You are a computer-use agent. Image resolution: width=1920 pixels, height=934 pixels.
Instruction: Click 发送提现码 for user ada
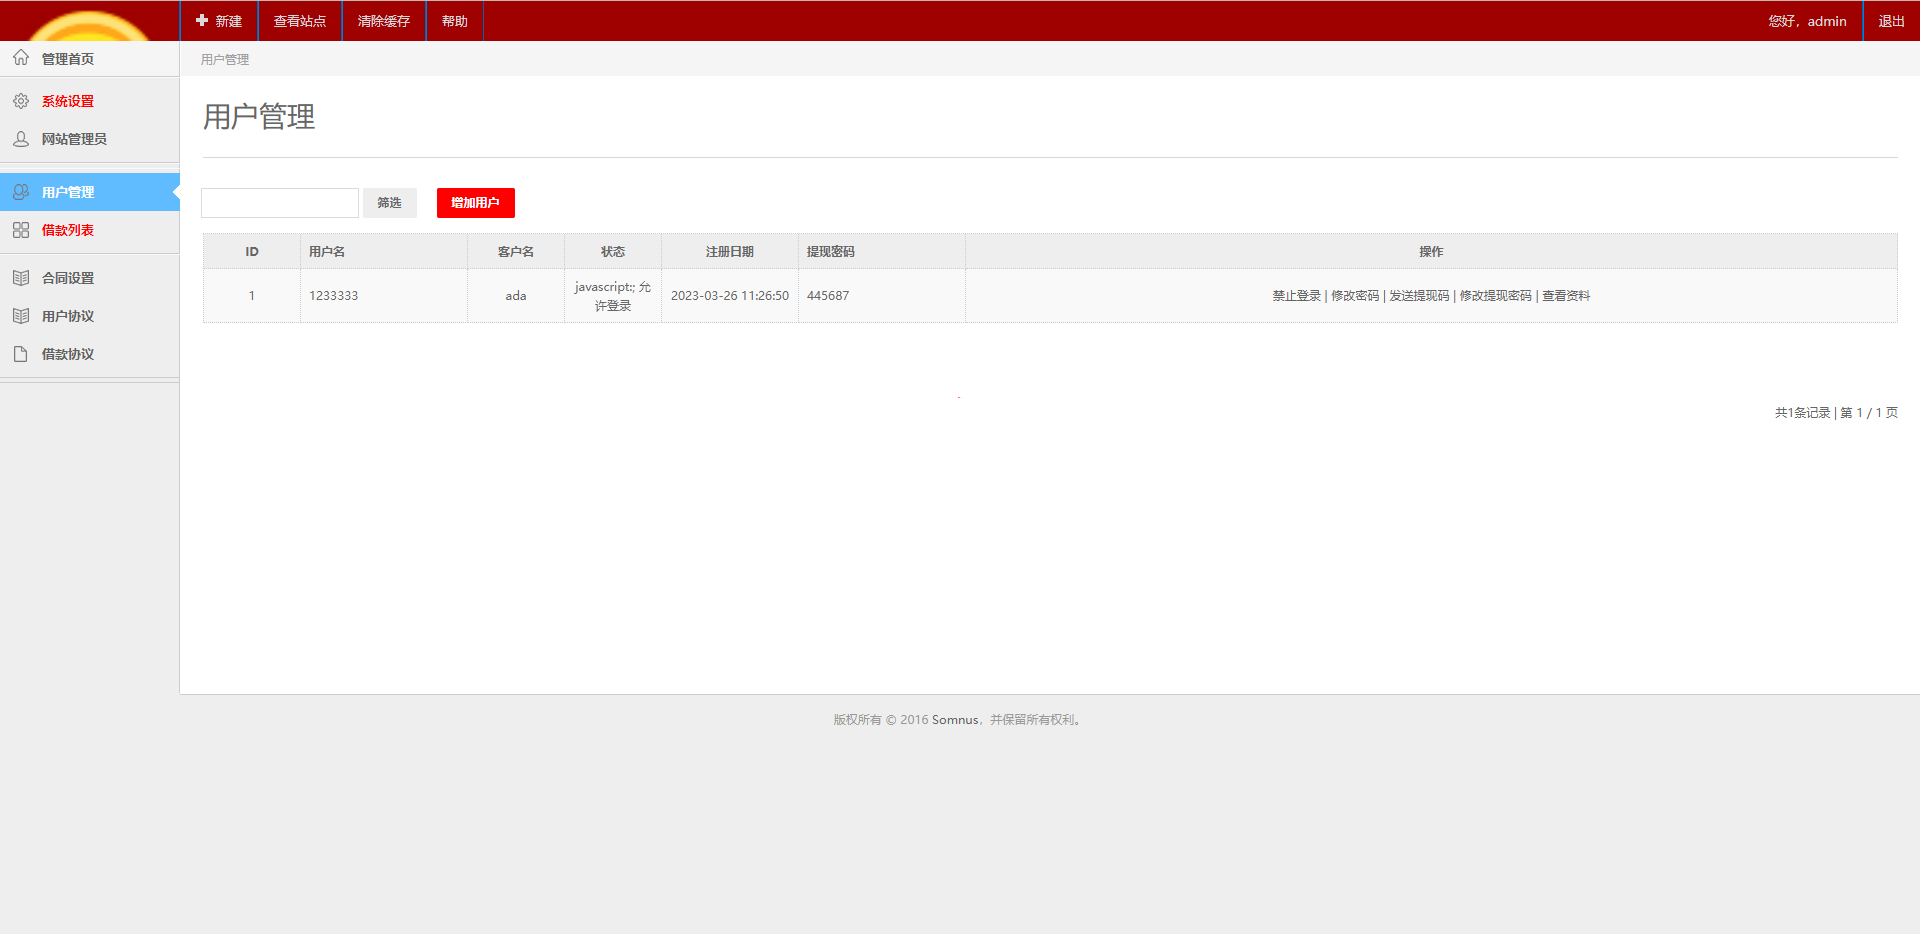[1419, 296]
